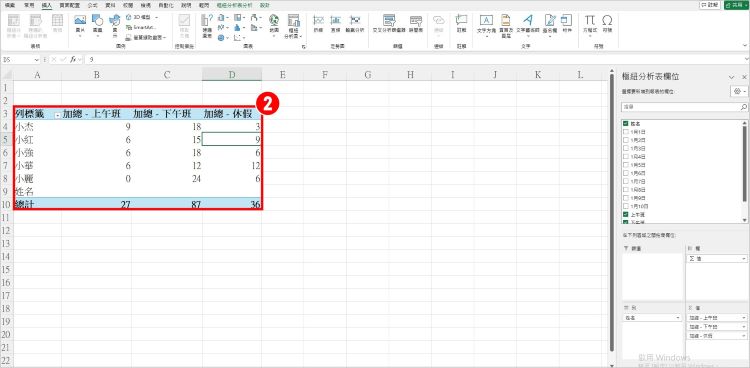The width and height of the screenshot is (750, 368).
Task: Open 加總 - 上午班 value field dropdown
Action: [x=744, y=318]
